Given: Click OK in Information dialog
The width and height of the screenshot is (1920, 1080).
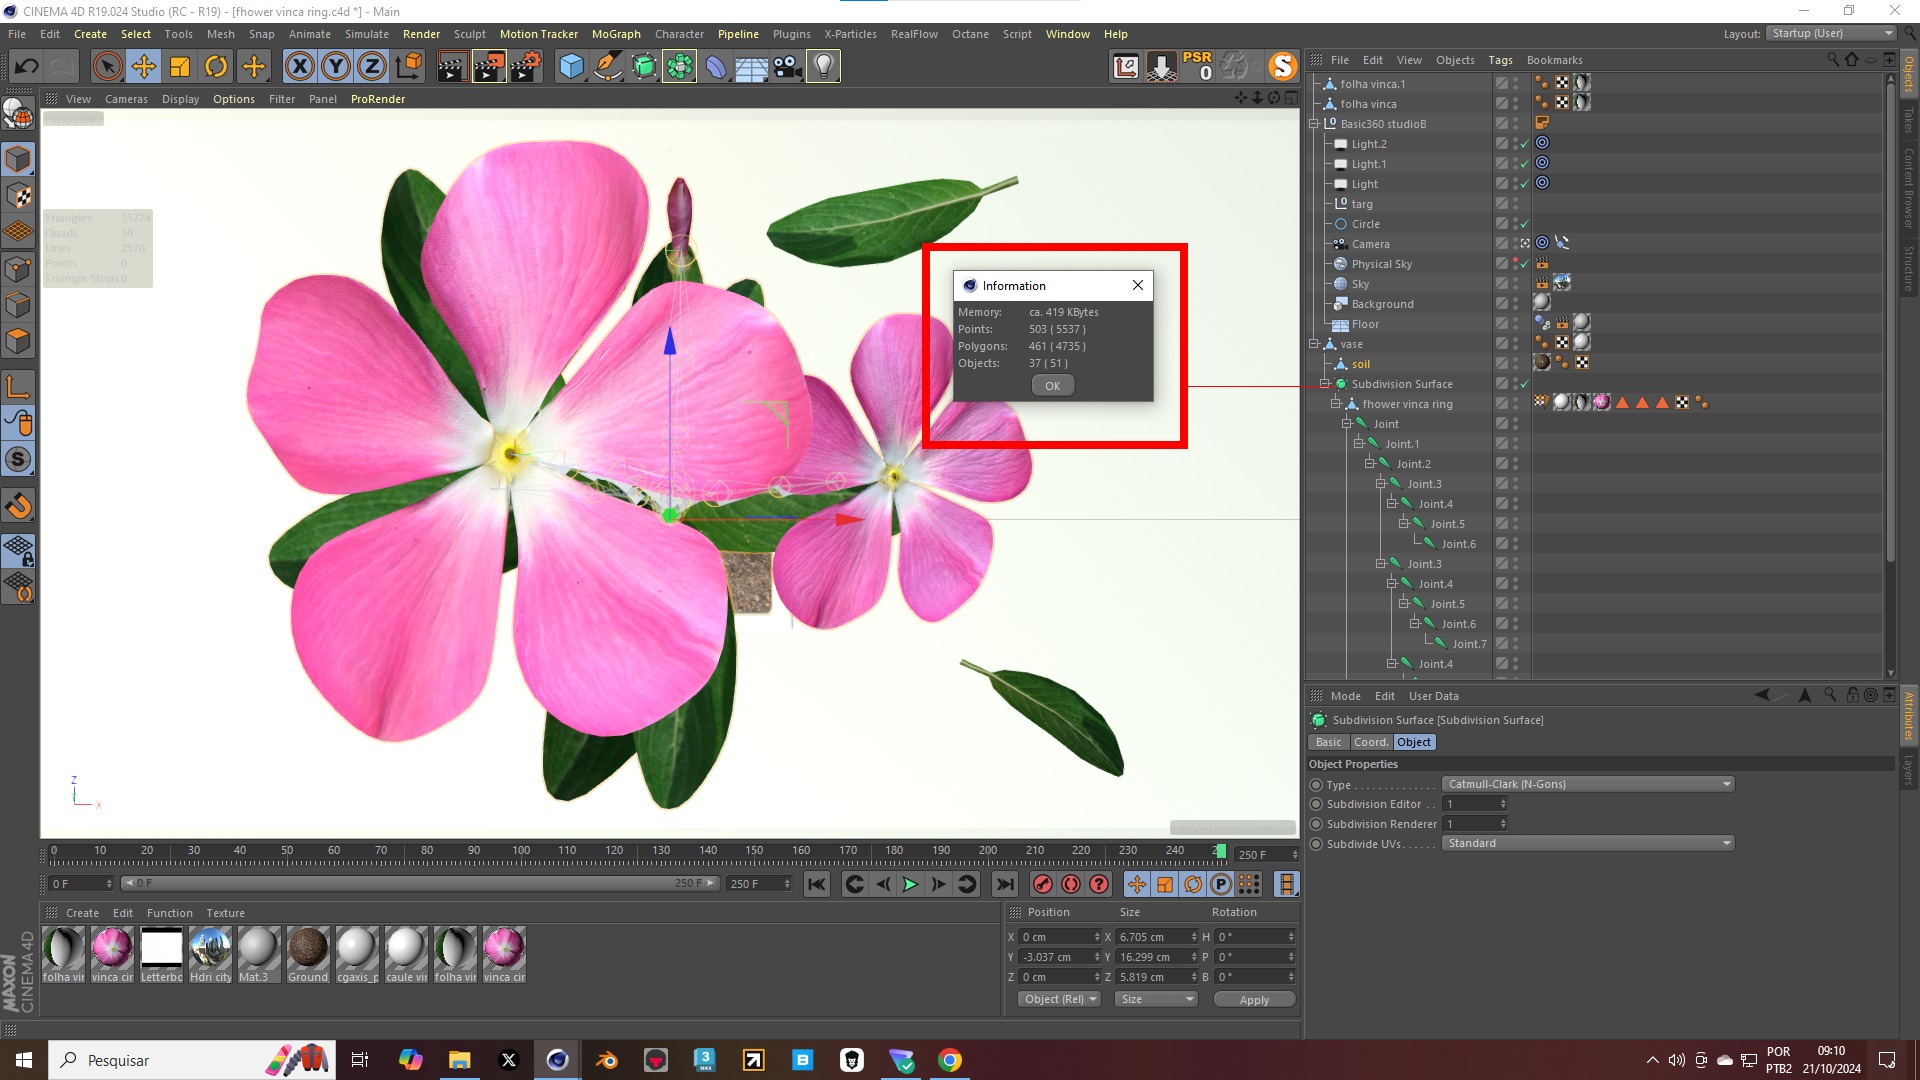Looking at the screenshot, I should 1052,386.
